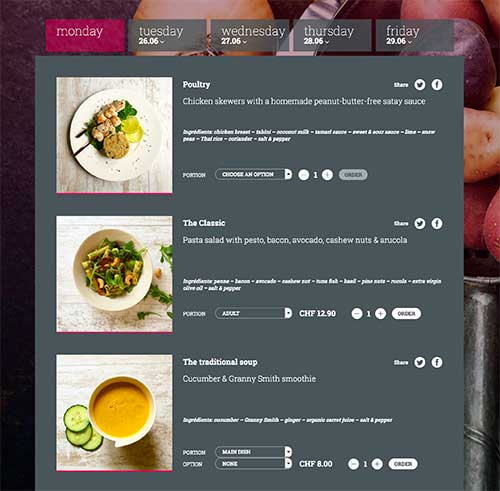Open the Adult portion dropdown
Image resolution: width=500 pixels, height=491 pixels.
253,313
